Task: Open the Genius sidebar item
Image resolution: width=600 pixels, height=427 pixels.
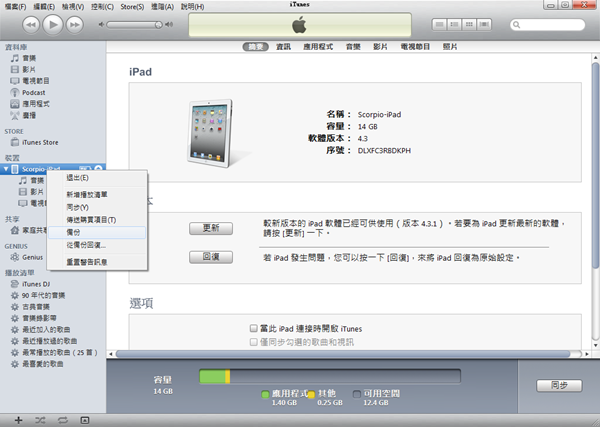Action: point(33,257)
